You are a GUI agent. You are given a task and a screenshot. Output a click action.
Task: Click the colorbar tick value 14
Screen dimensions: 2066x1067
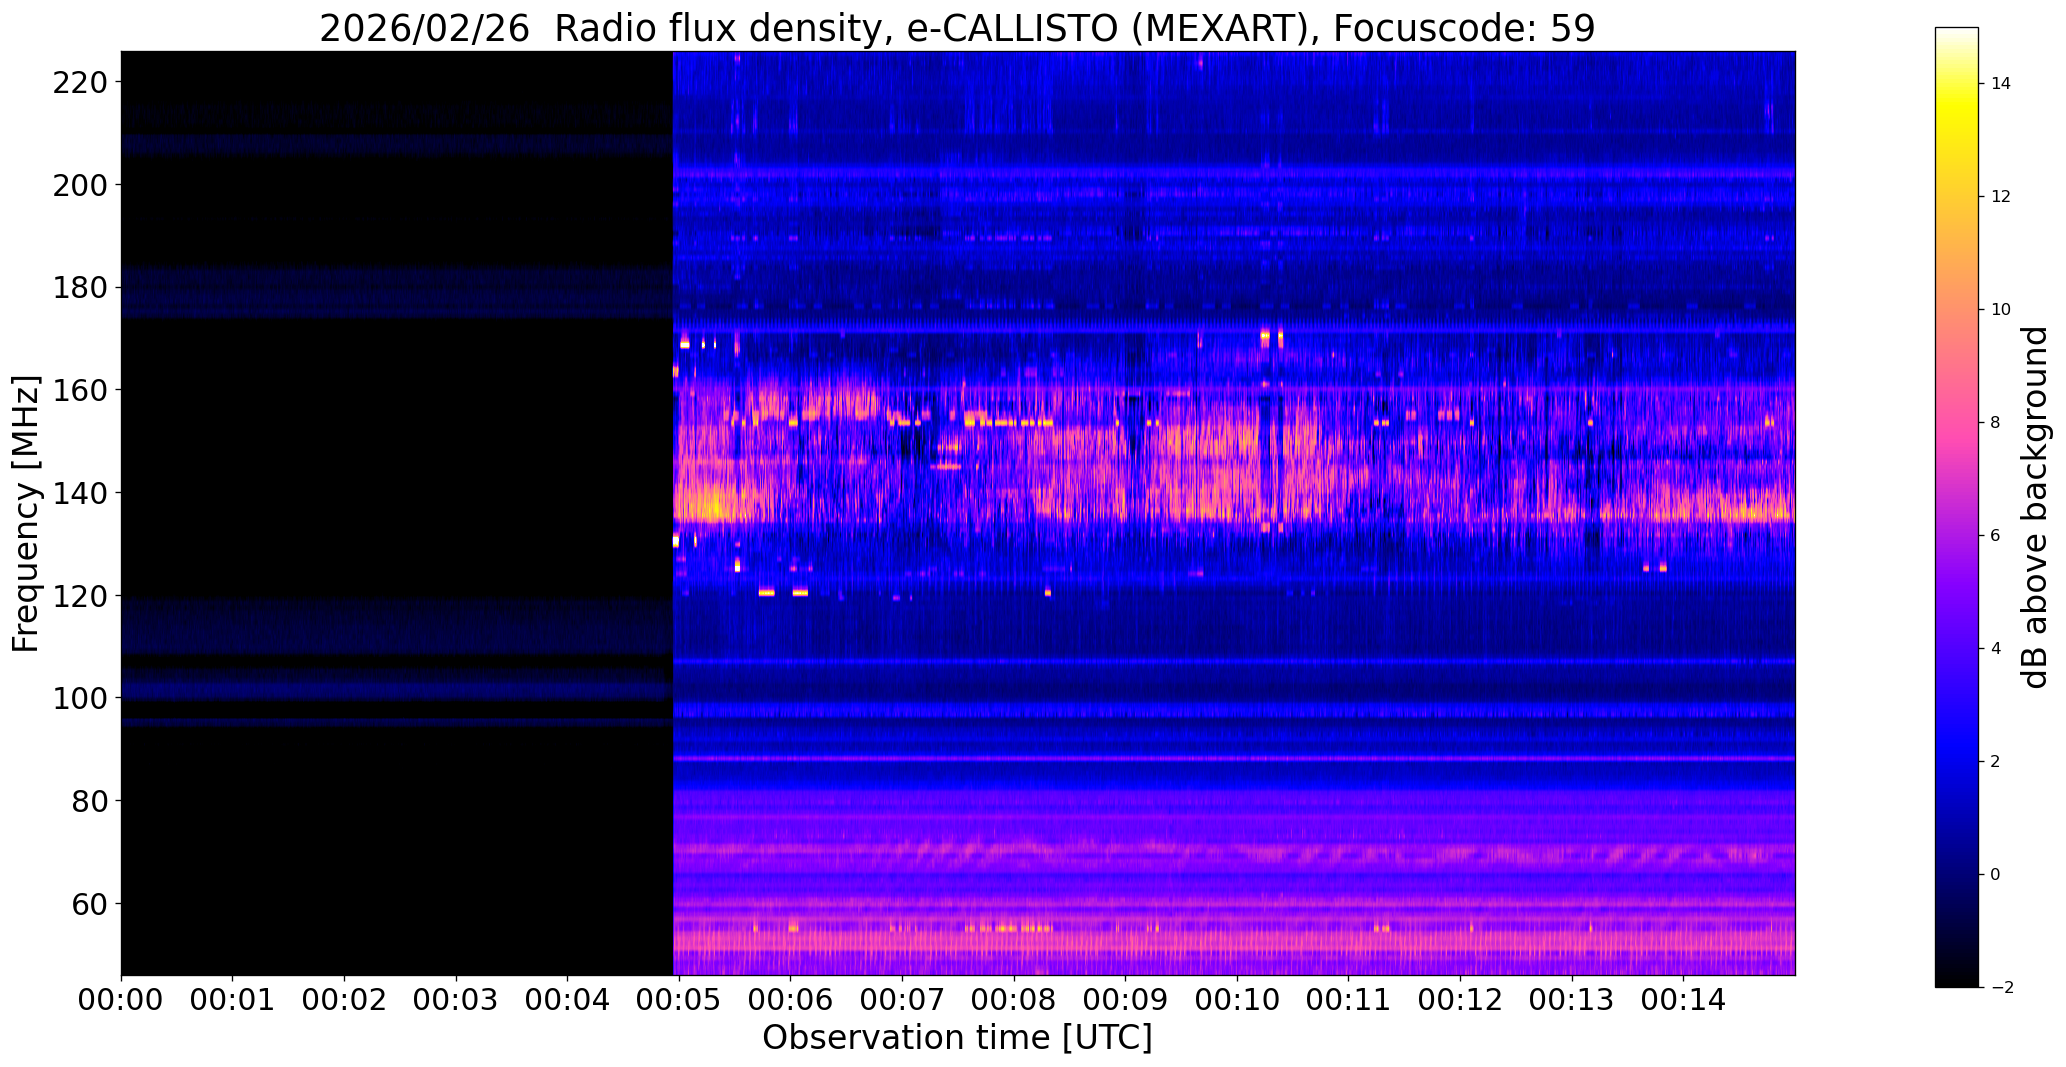pos(2001,84)
